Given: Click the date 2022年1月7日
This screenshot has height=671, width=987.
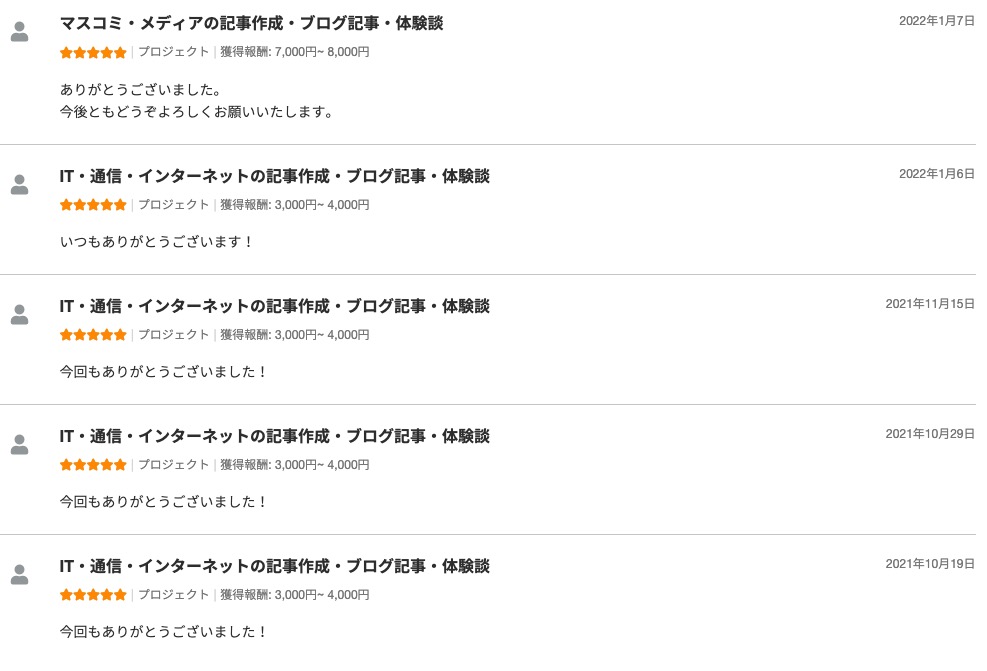Looking at the screenshot, I should point(936,21).
